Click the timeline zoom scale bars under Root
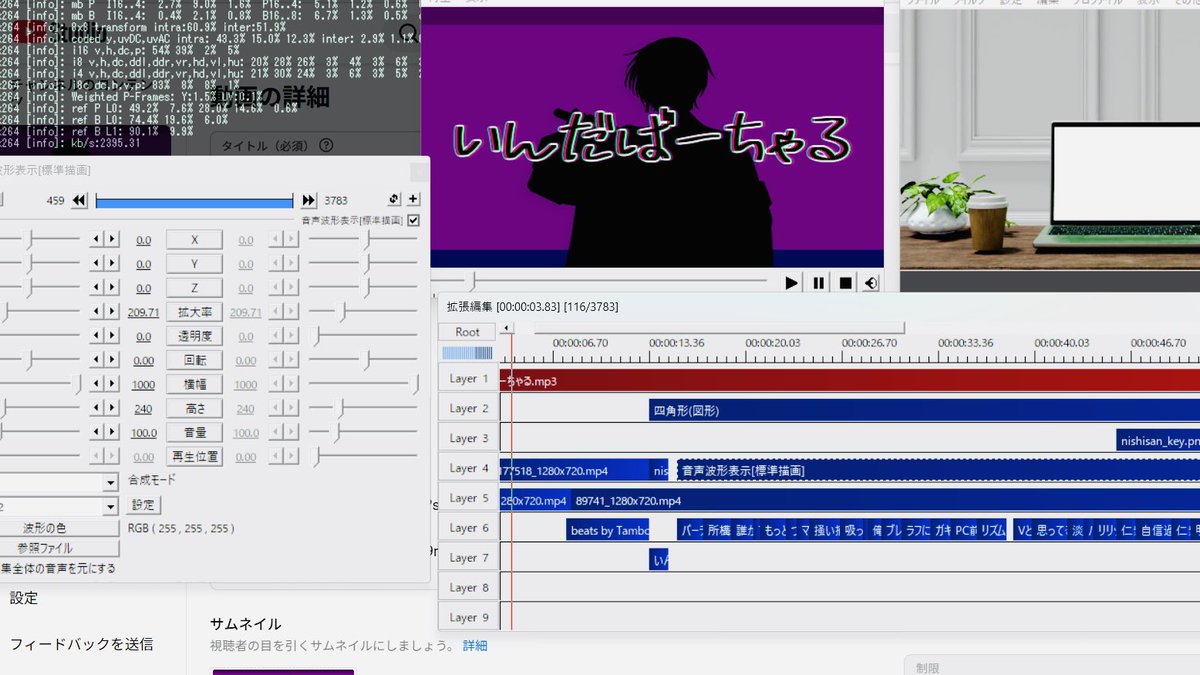The width and height of the screenshot is (1200, 675). [x=467, y=353]
